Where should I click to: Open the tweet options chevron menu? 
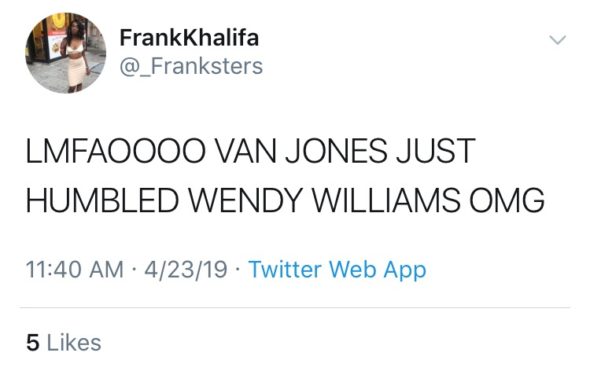[557, 40]
